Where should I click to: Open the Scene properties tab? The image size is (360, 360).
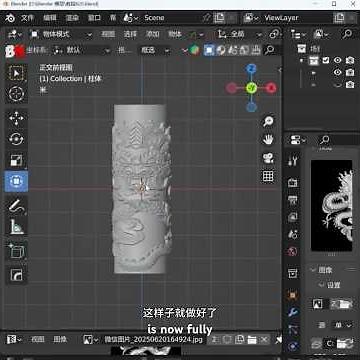pyautogui.click(x=293, y=234)
